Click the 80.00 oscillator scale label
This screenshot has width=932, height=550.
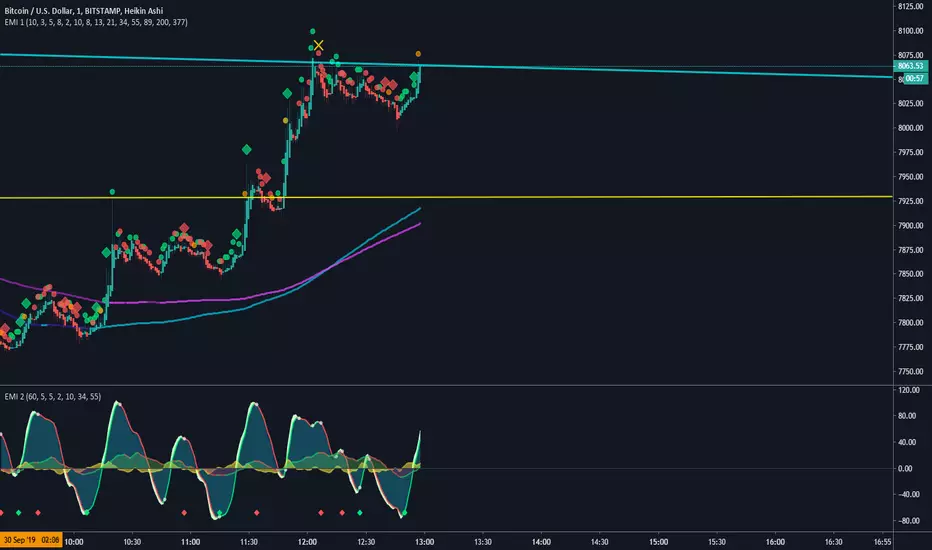(x=907, y=416)
